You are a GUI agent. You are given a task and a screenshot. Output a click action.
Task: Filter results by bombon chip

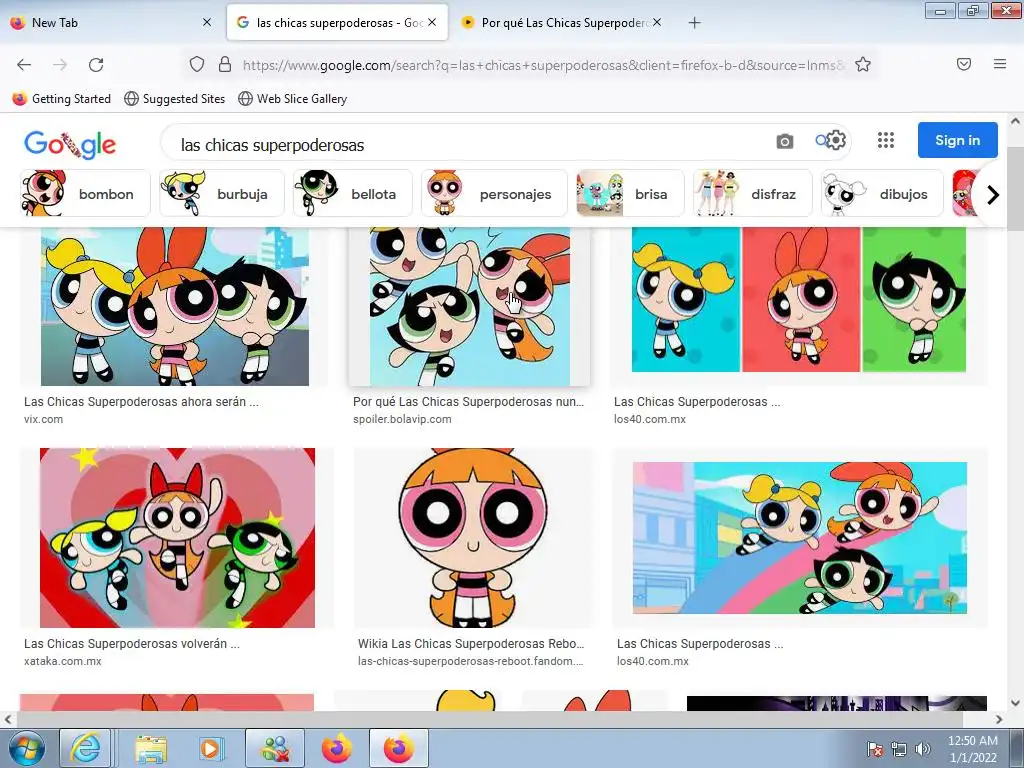[85, 193]
